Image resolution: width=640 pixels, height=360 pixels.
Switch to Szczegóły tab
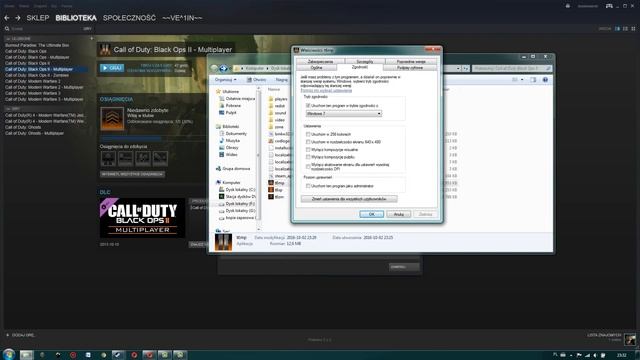[x=364, y=62]
